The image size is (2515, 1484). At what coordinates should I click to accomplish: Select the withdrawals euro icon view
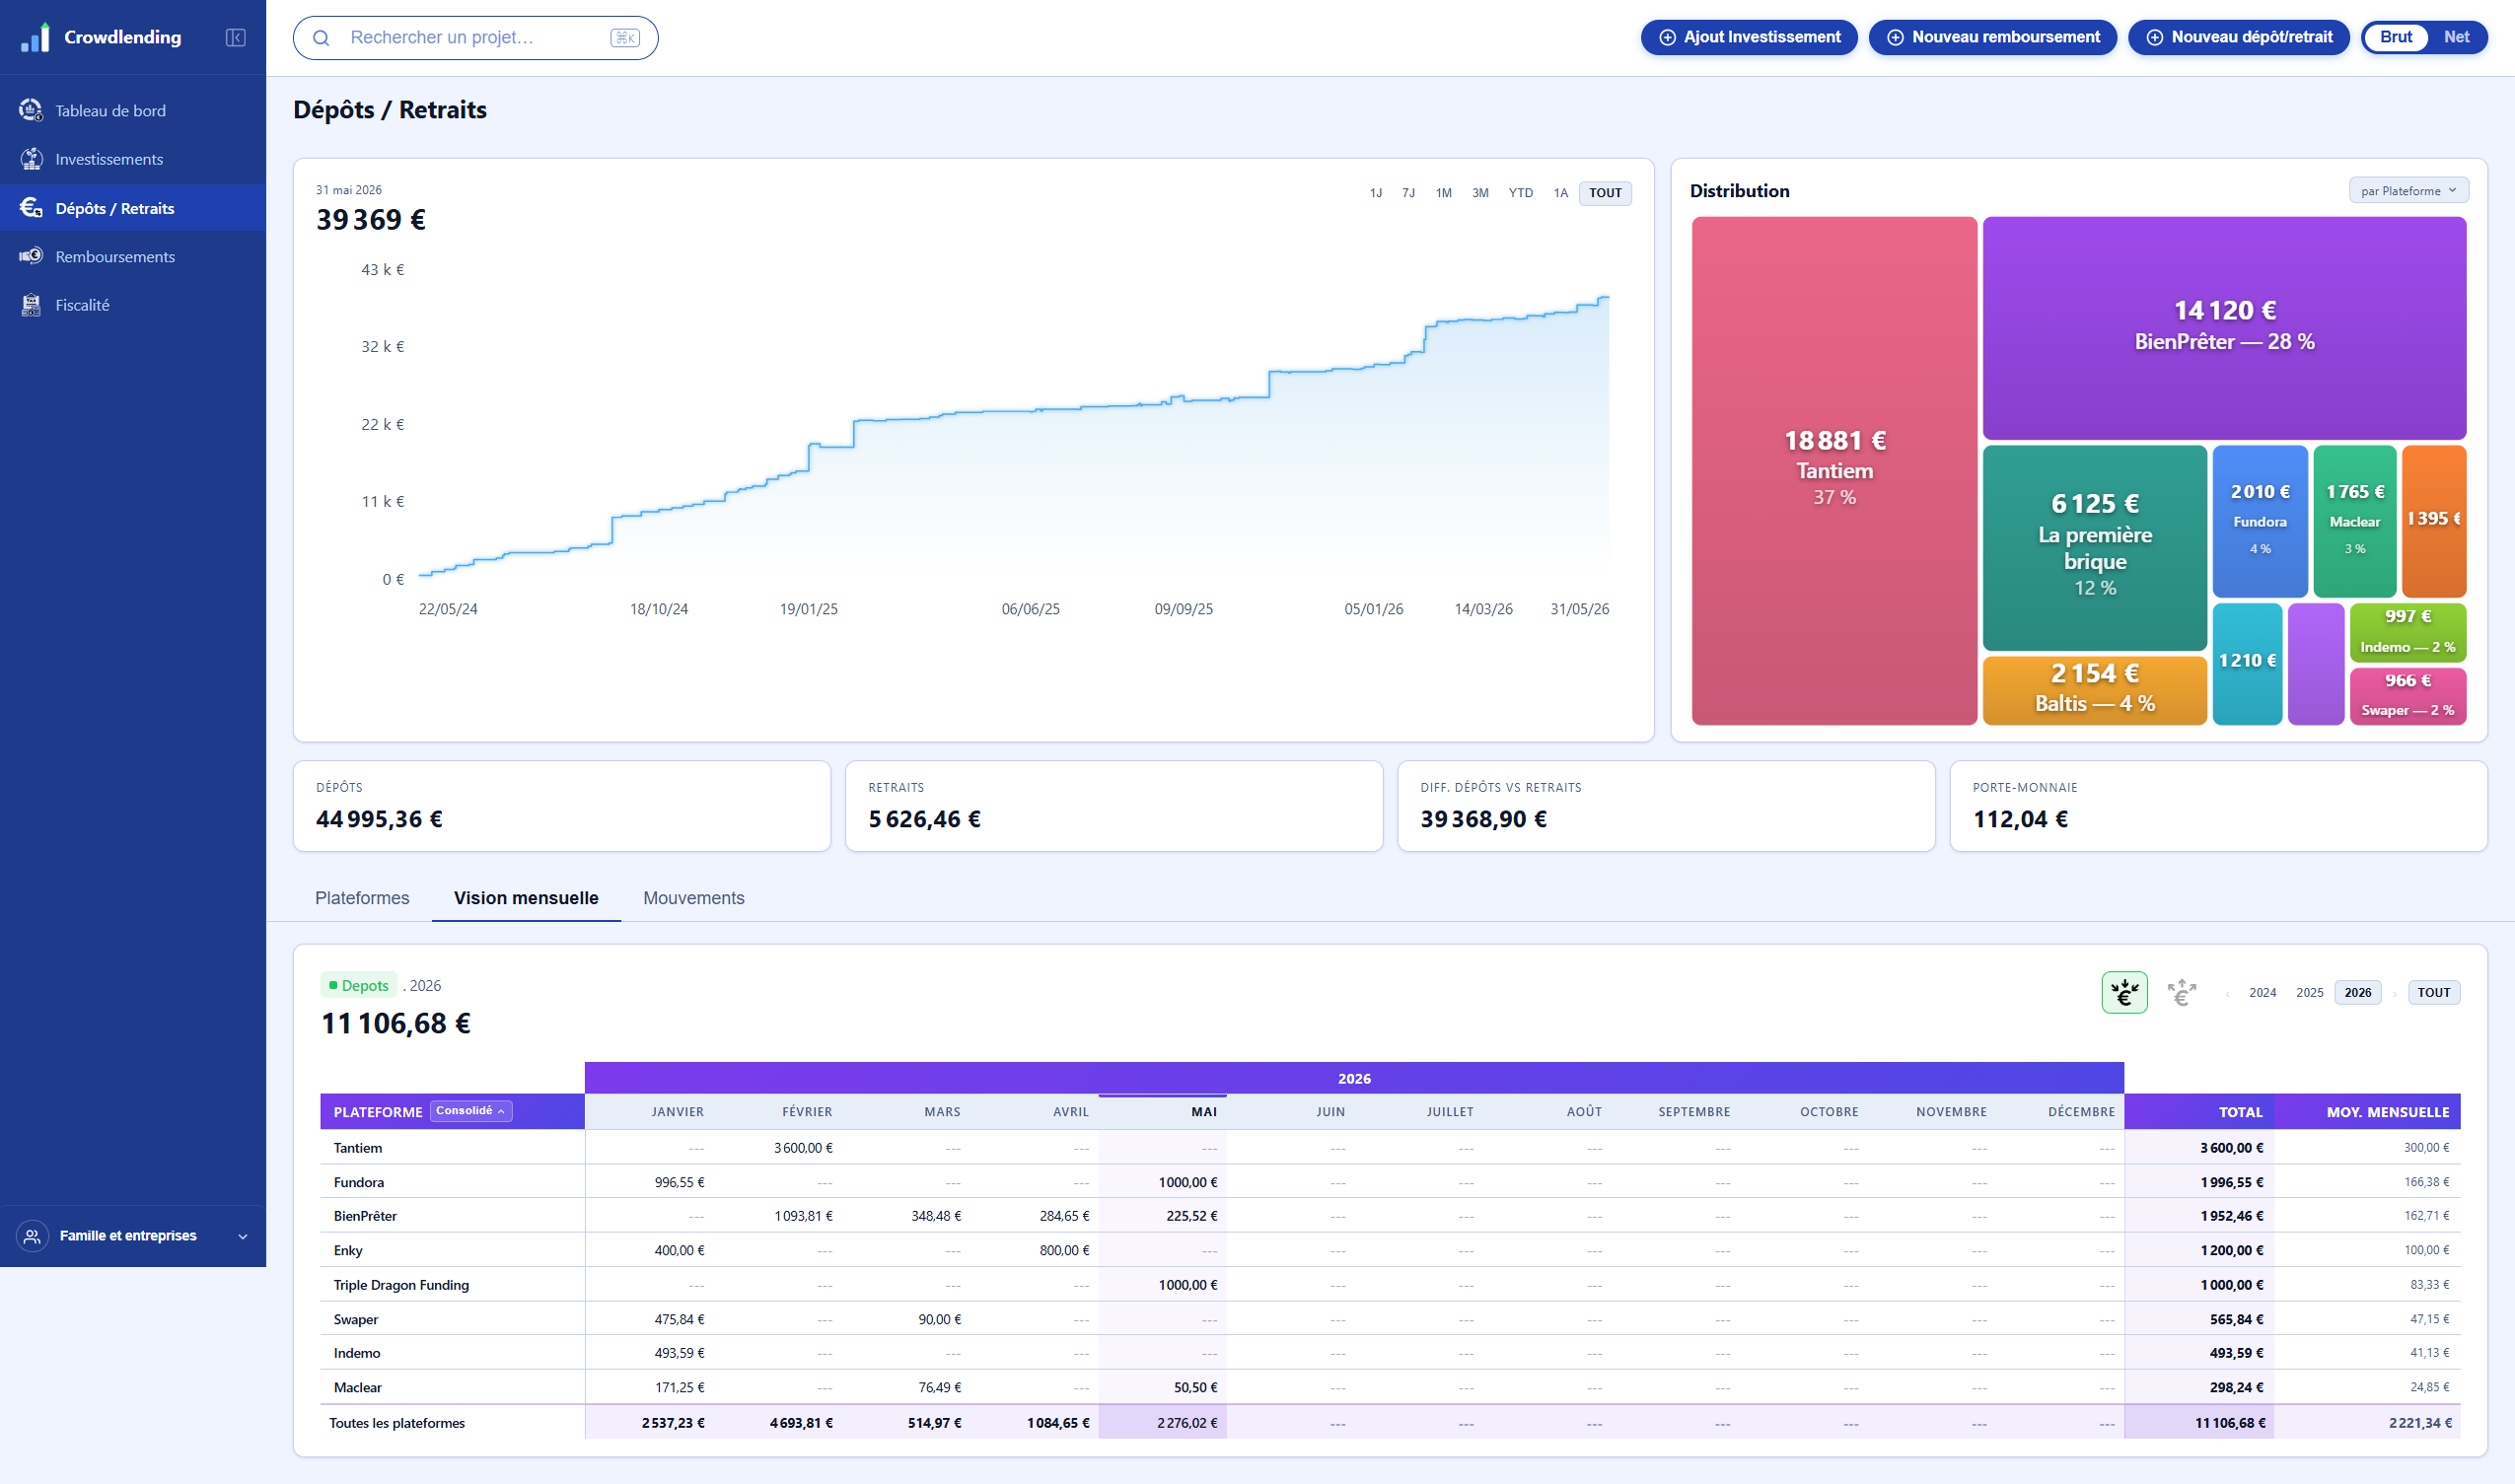[x=2181, y=992]
